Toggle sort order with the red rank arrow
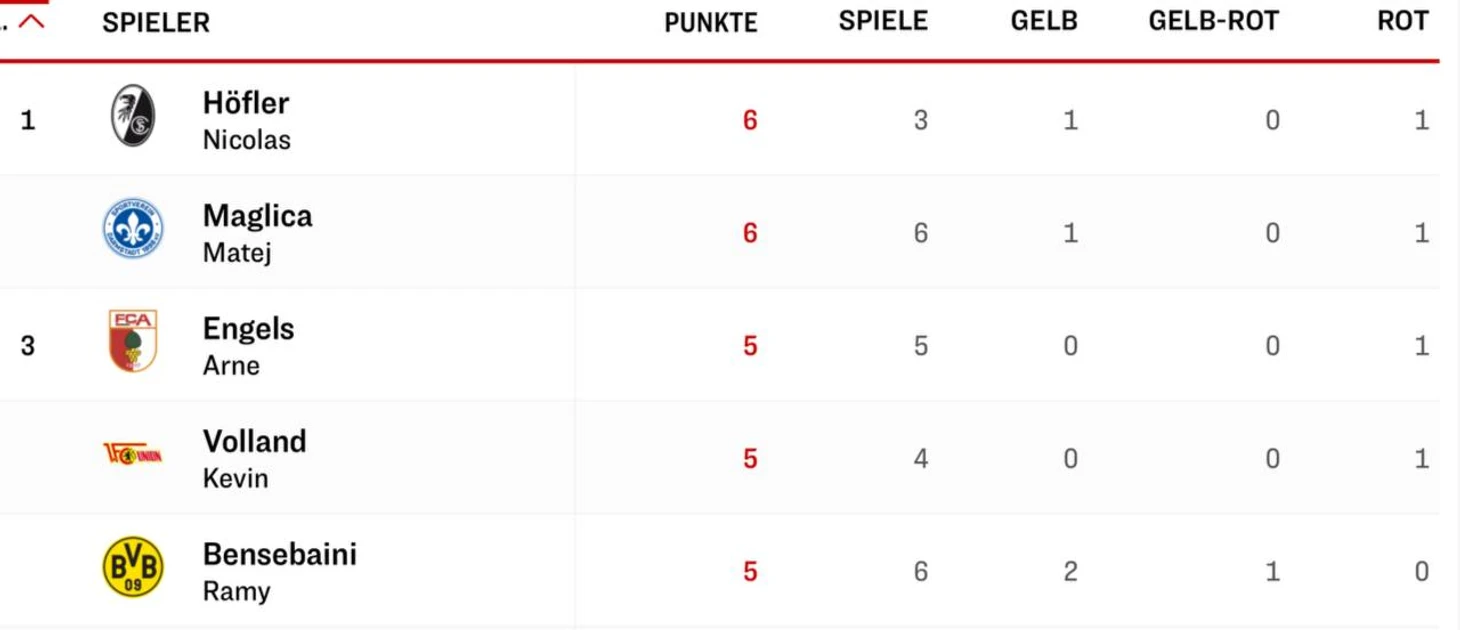 pos(32,22)
